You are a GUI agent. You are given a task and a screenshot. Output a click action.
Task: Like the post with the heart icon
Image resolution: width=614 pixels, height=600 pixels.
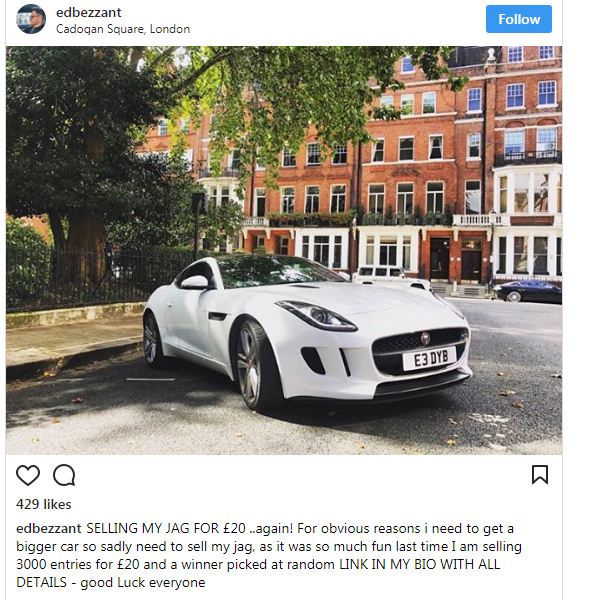(x=28, y=475)
